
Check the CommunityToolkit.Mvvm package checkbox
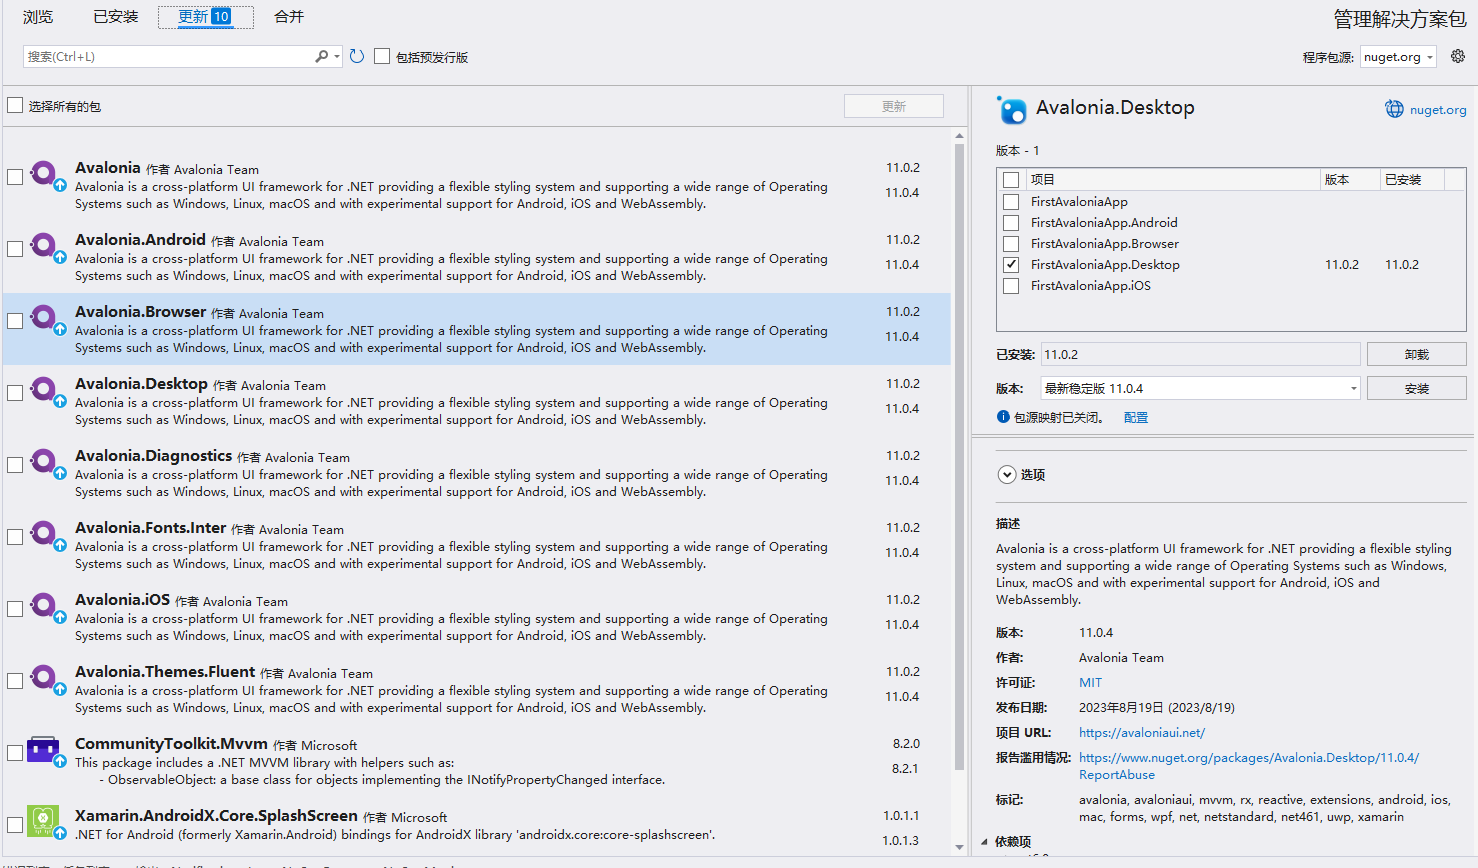click(15, 753)
